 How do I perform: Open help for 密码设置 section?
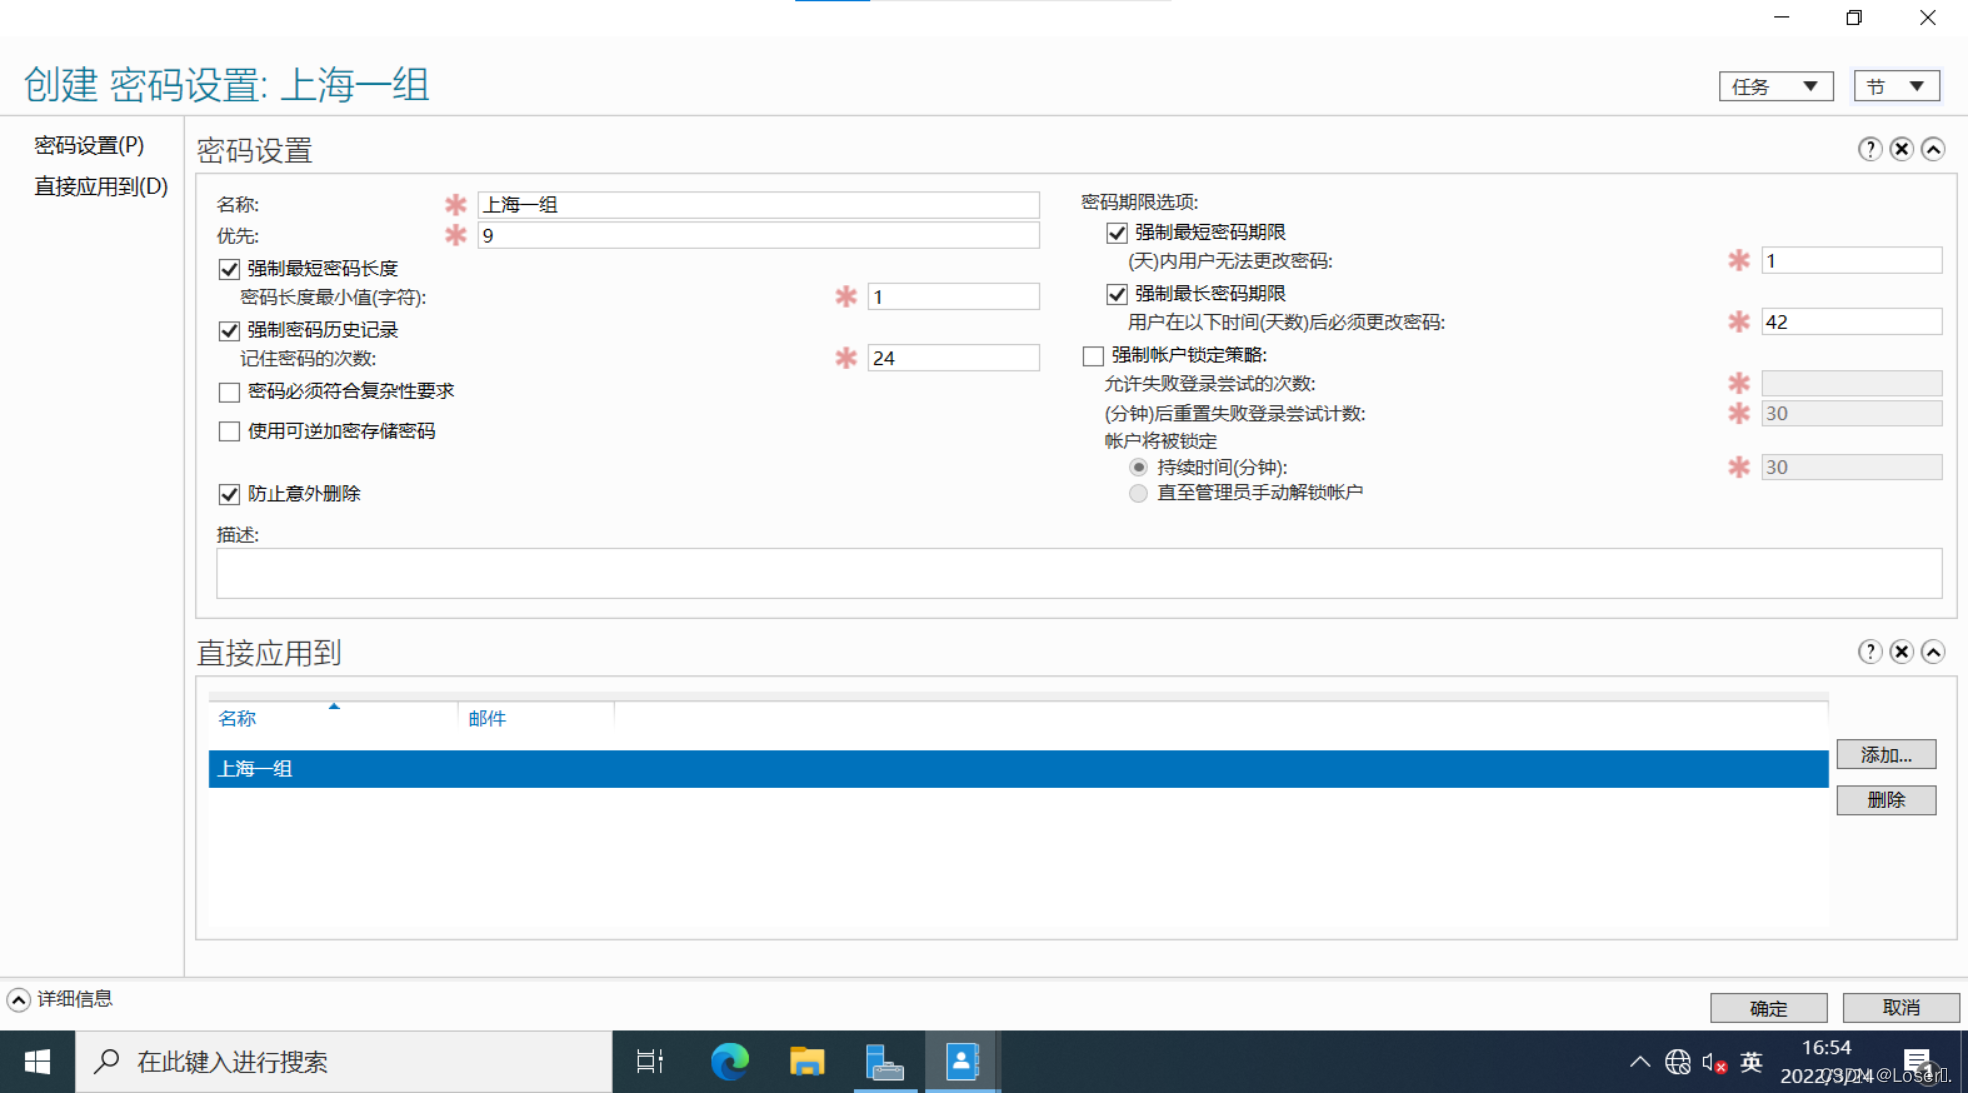pos(1869,149)
